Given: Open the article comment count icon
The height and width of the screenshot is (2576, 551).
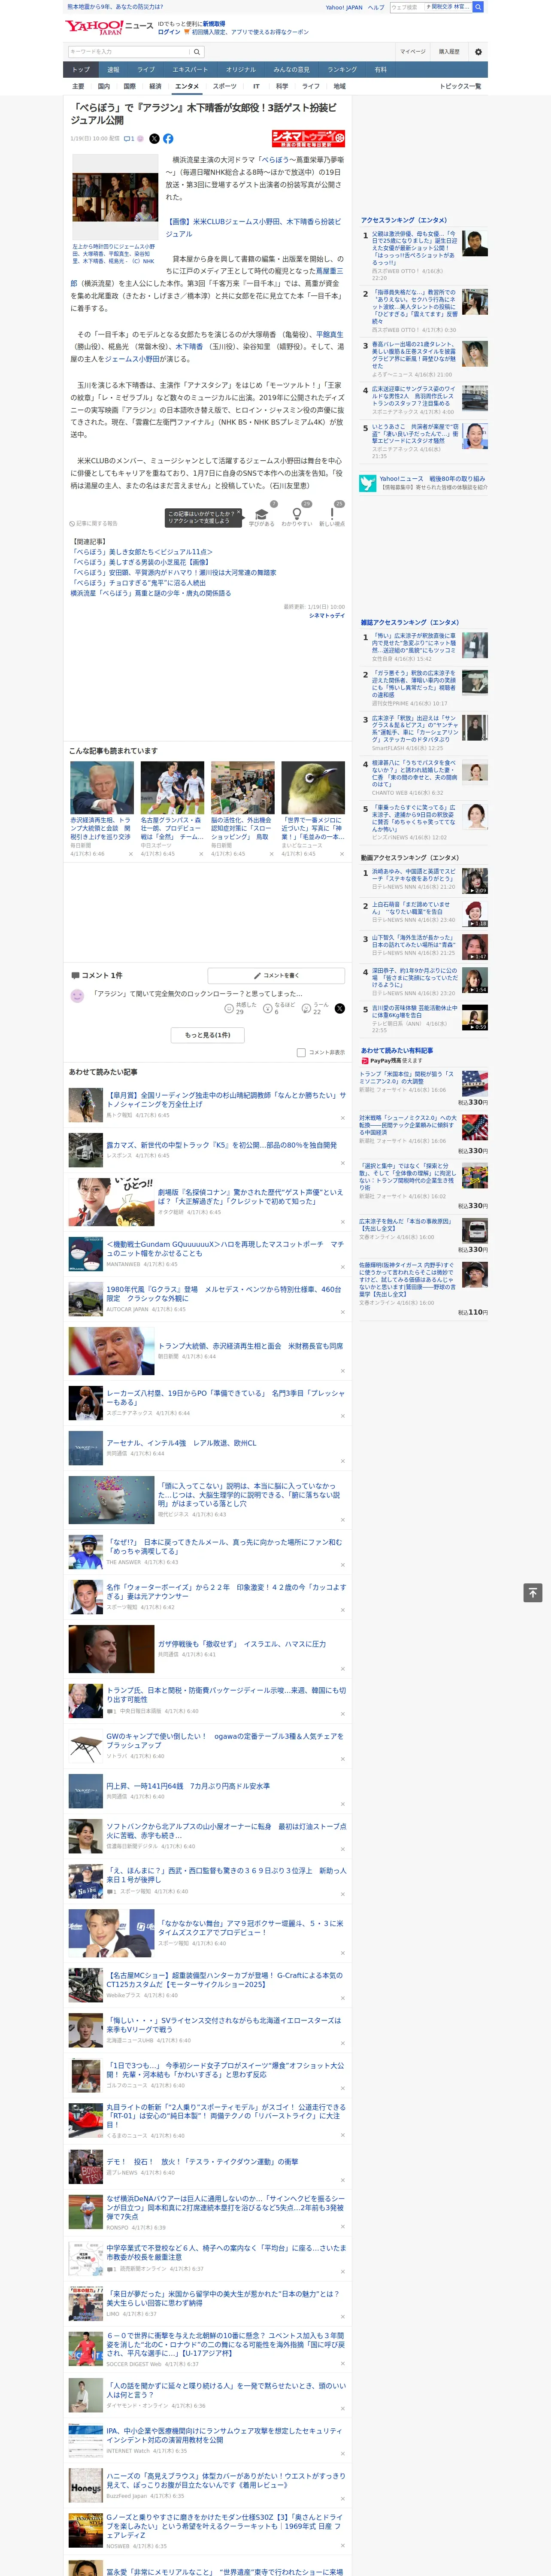Looking at the screenshot, I should pyautogui.click(x=130, y=139).
